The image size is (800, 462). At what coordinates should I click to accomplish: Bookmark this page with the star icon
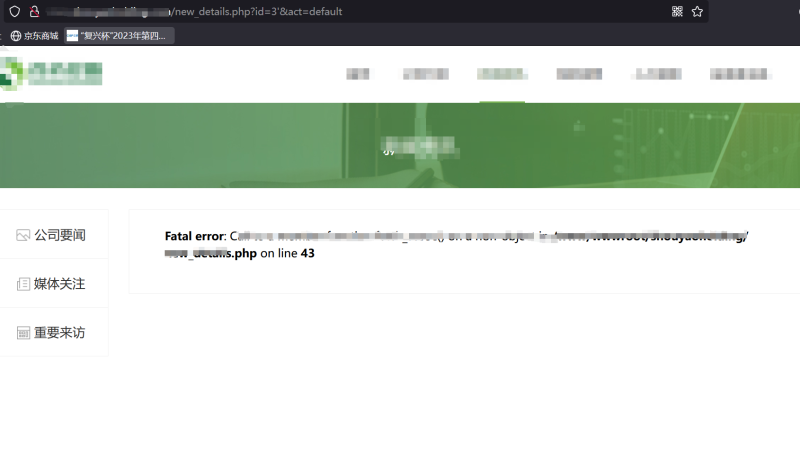pyautogui.click(x=697, y=11)
